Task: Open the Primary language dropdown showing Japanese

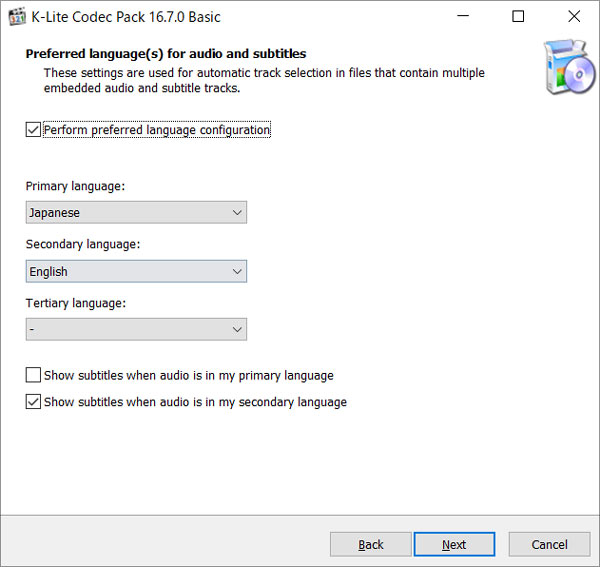Action: tap(136, 213)
